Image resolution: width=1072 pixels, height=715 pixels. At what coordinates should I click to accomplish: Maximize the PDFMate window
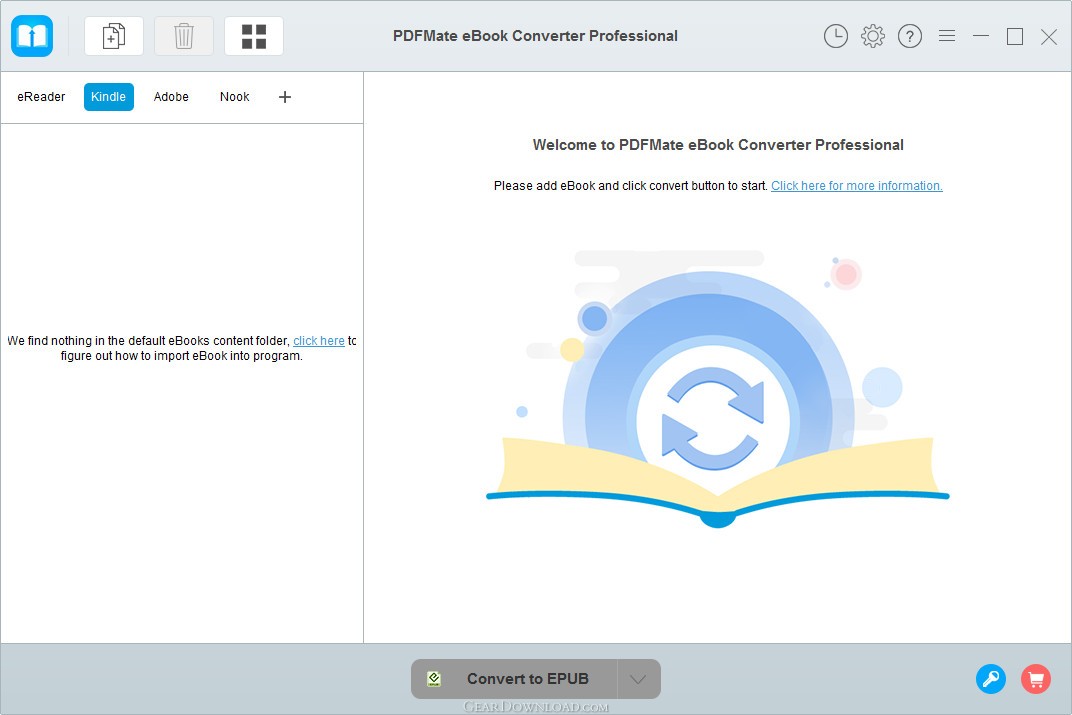1015,36
